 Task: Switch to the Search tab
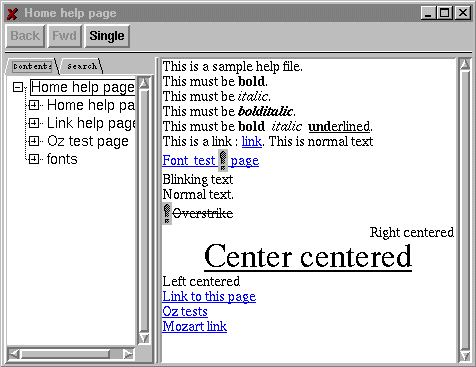82,66
